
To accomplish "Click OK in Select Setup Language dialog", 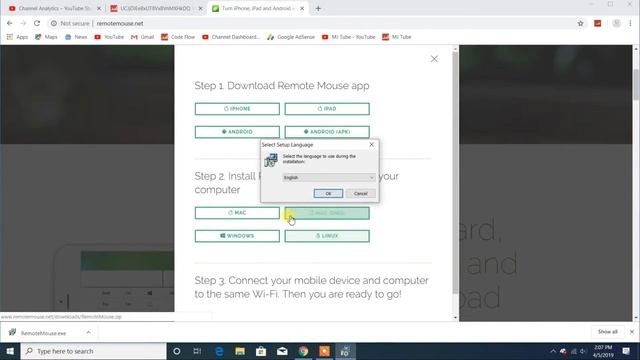I will [x=328, y=193].
